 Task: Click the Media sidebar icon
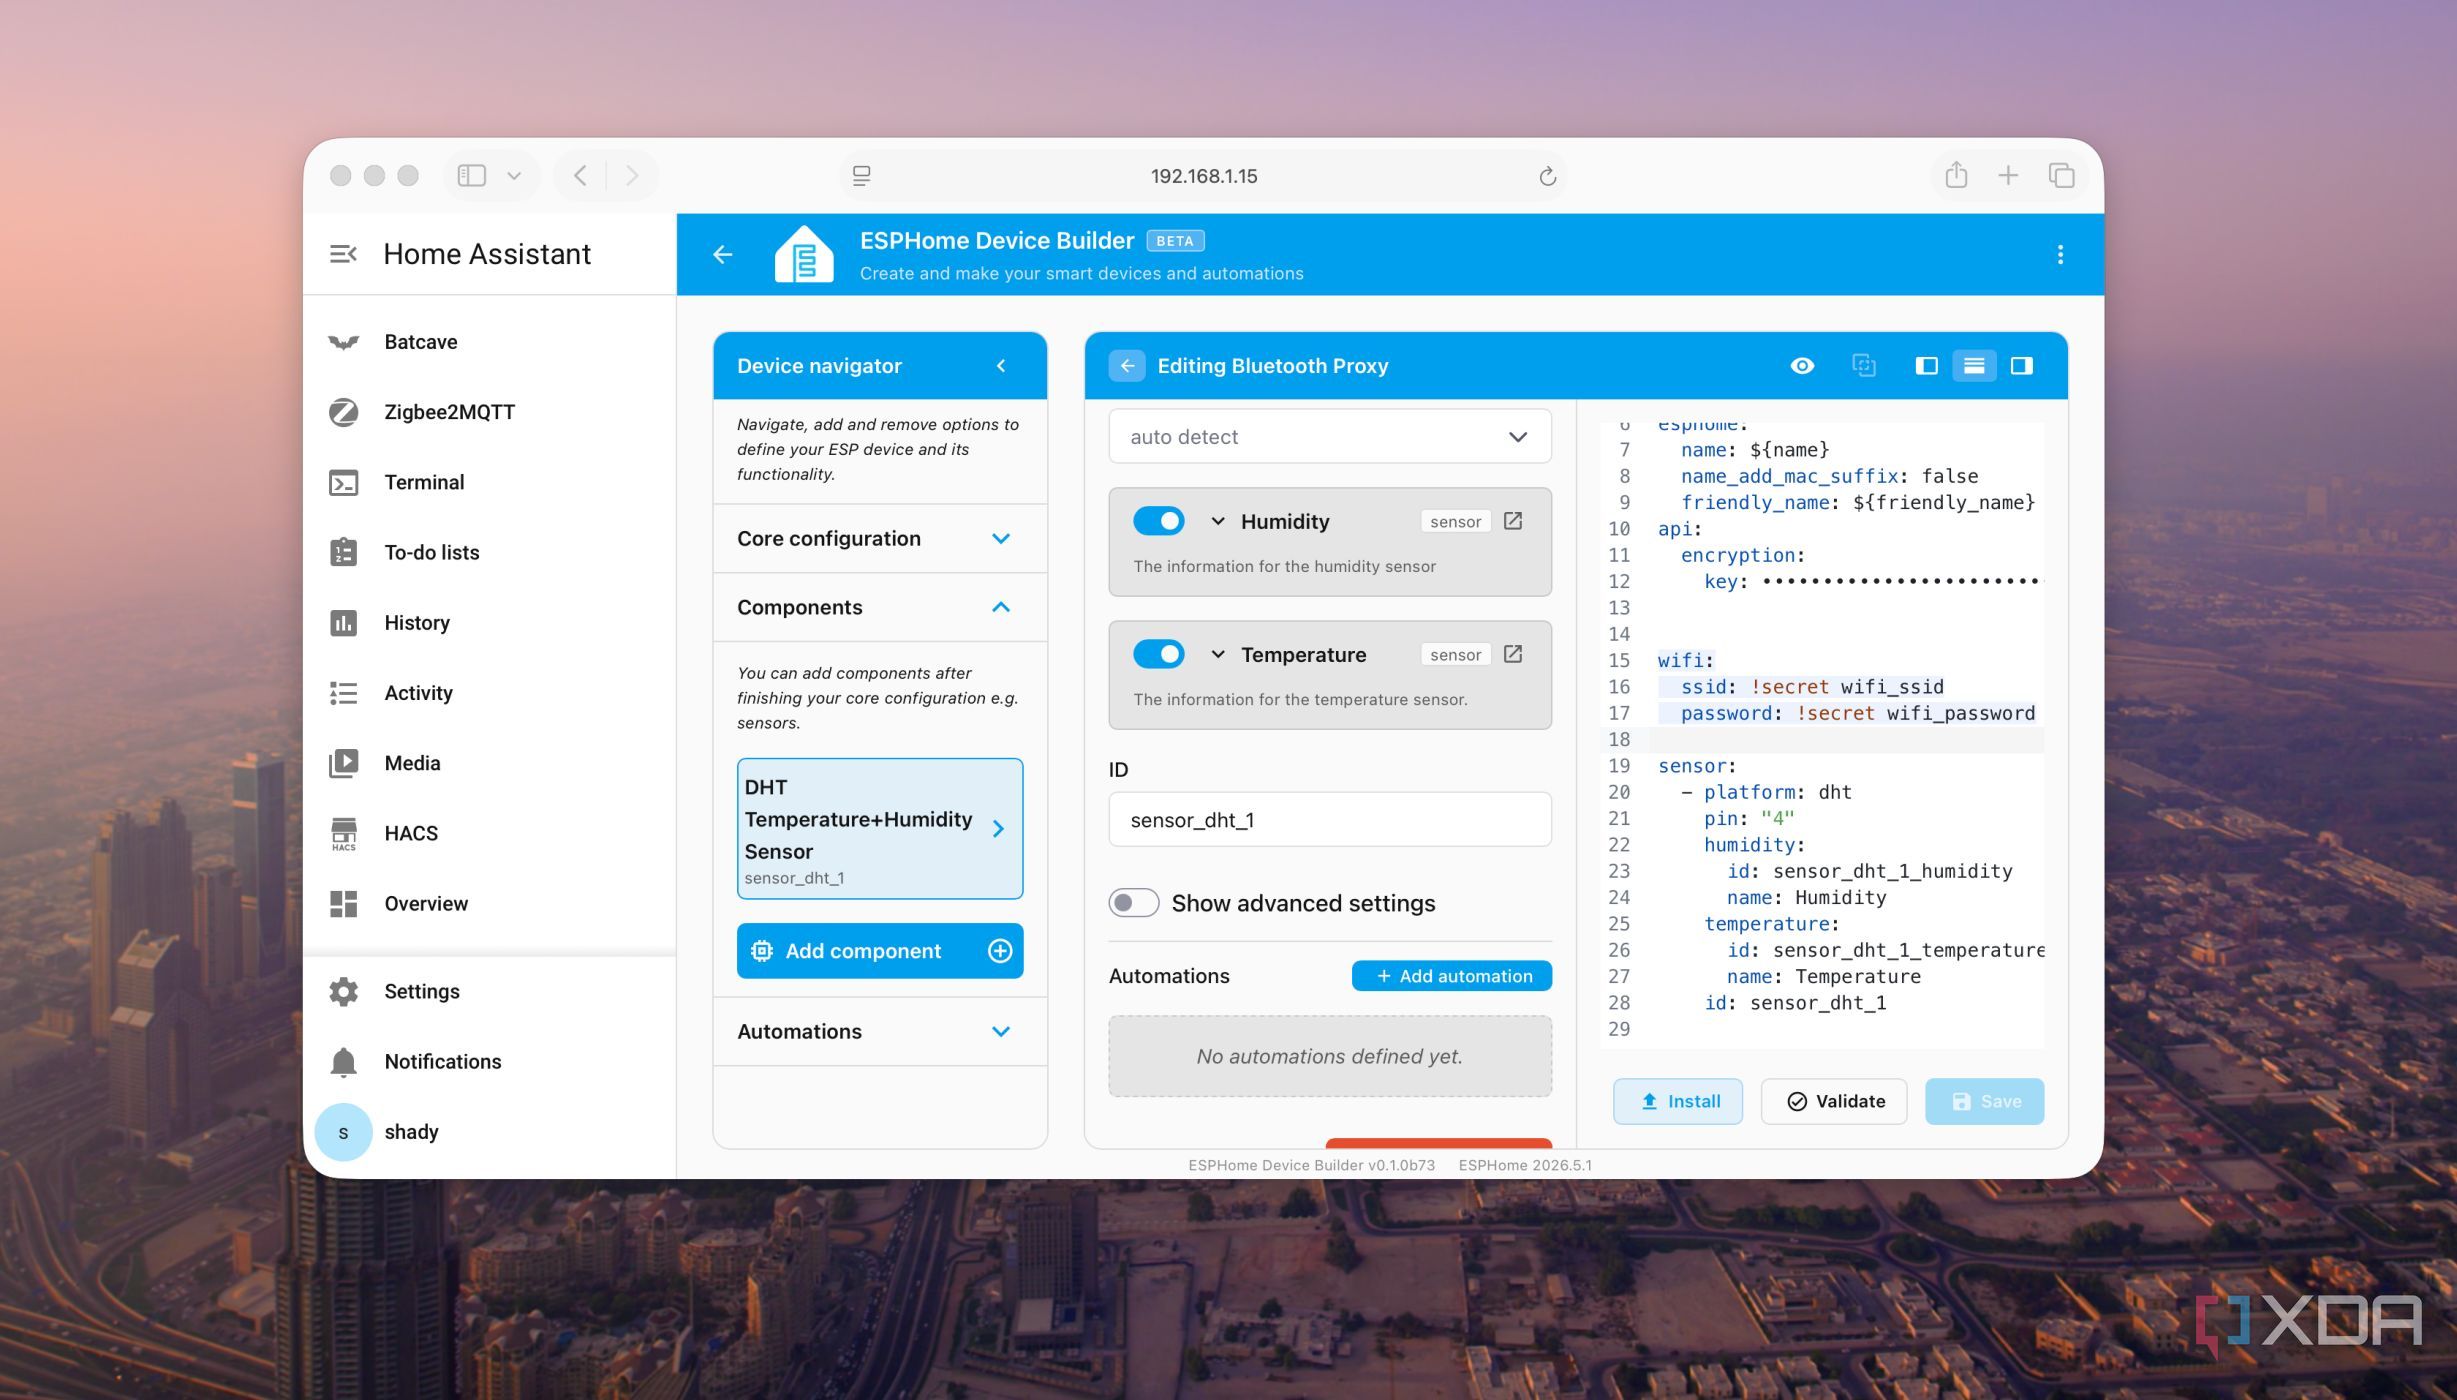click(x=343, y=763)
